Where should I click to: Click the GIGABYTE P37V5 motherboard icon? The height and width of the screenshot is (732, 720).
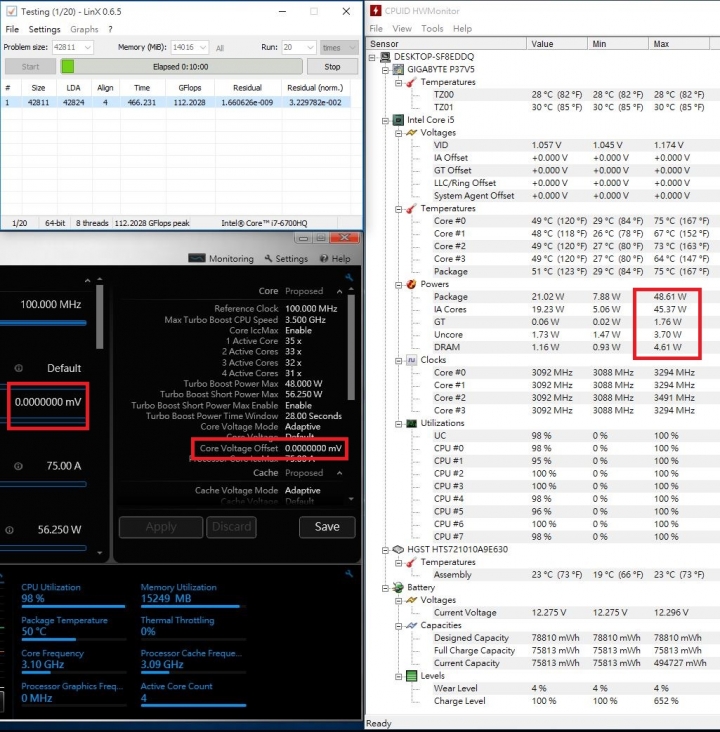tap(398, 70)
